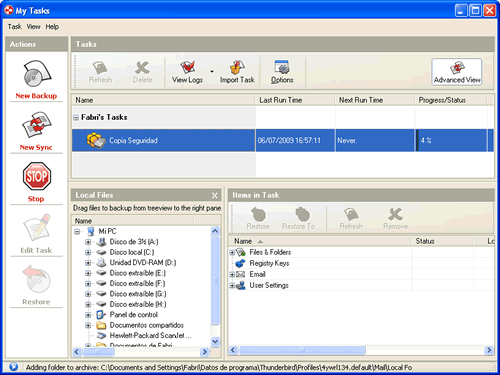500x375 pixels.
Task: Click the Local Files Name column header
Action: coord(133,221)
